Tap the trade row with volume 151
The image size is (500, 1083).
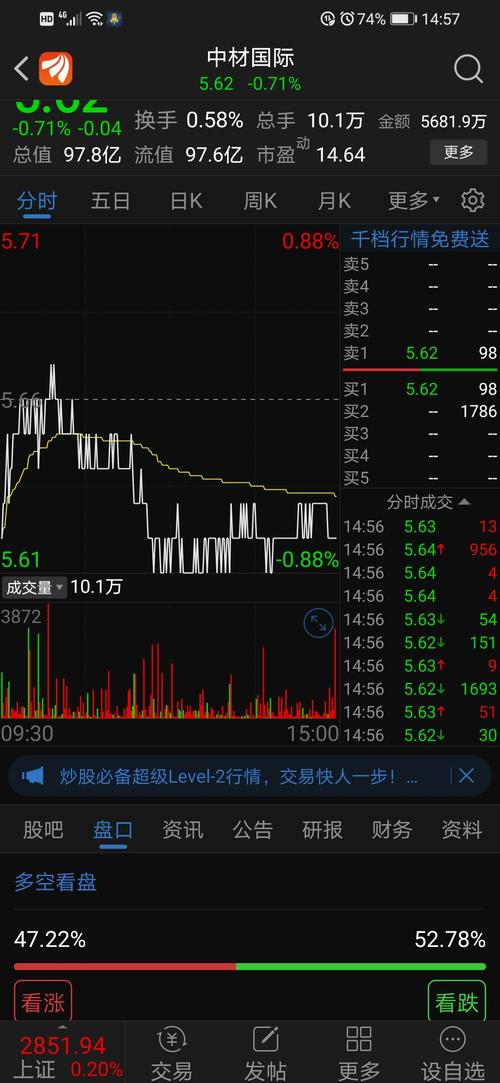point(420,642)
